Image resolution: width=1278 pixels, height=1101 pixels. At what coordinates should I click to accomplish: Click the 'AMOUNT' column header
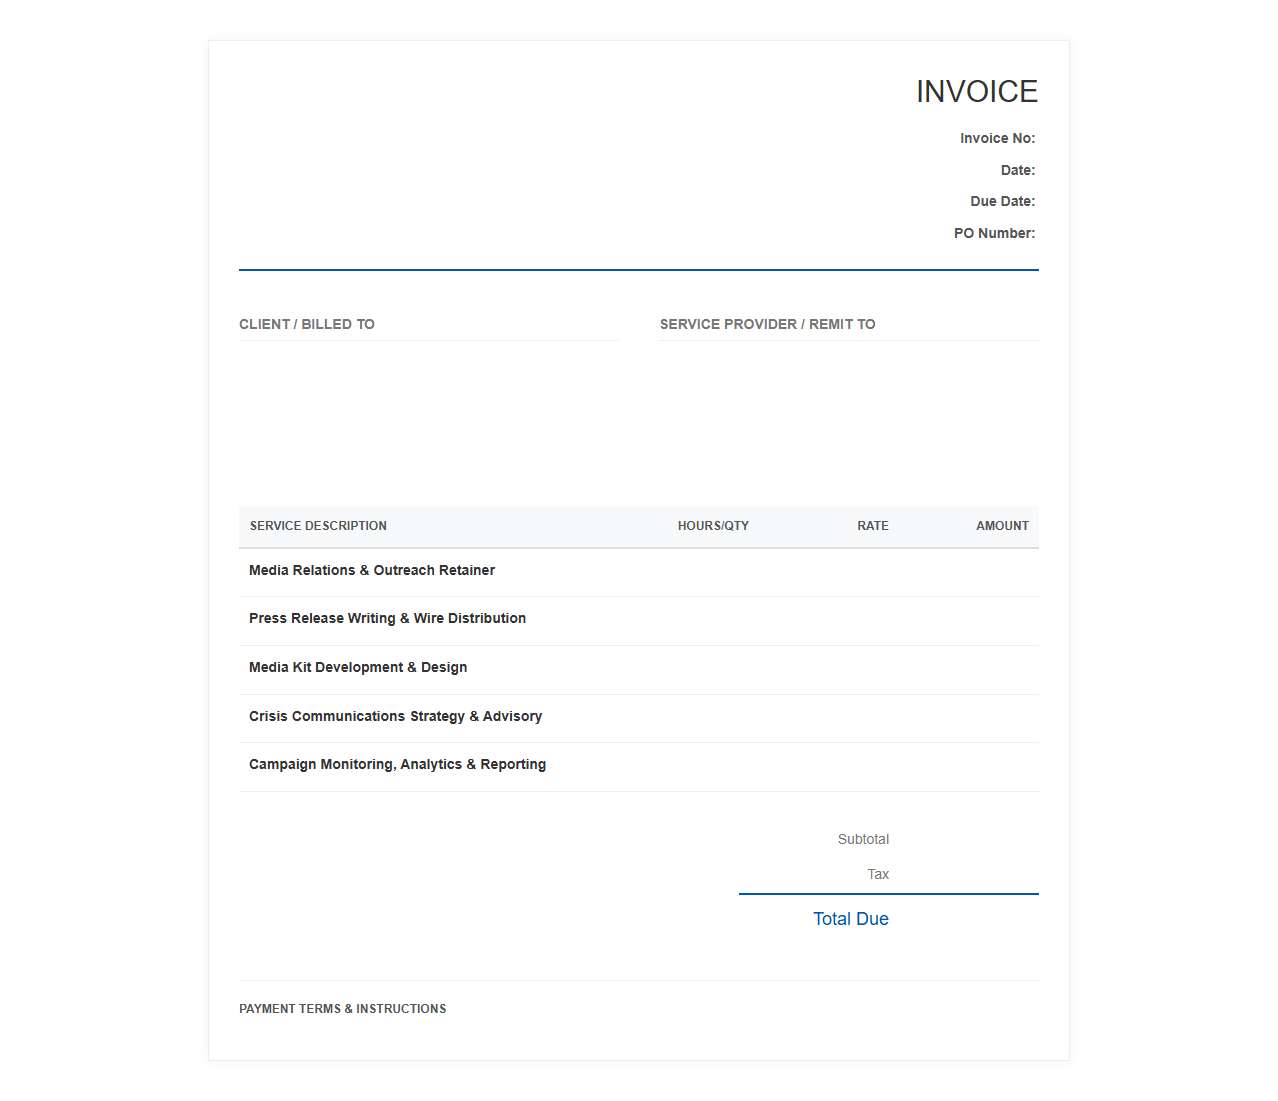[1002, 526]
